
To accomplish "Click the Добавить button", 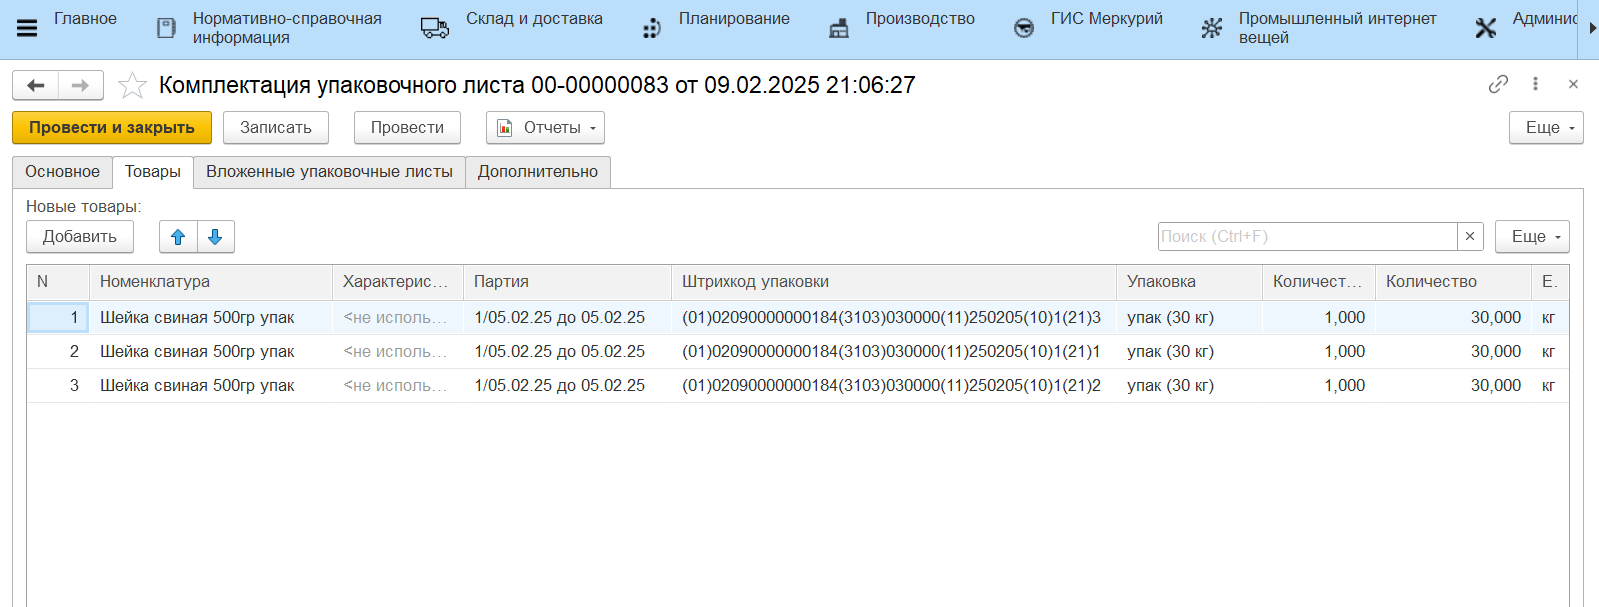I will (x=80, y=237).
